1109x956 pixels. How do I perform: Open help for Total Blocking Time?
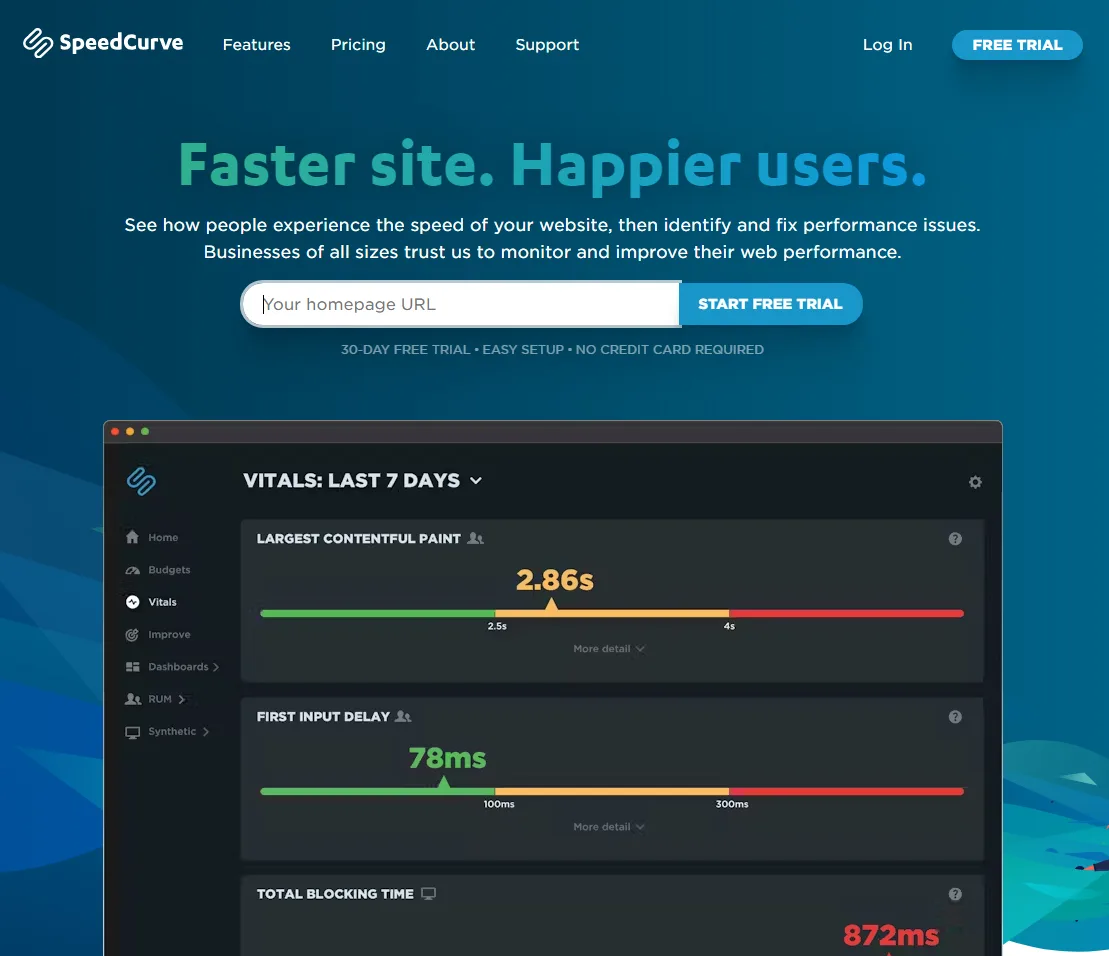tap(955, 894)
